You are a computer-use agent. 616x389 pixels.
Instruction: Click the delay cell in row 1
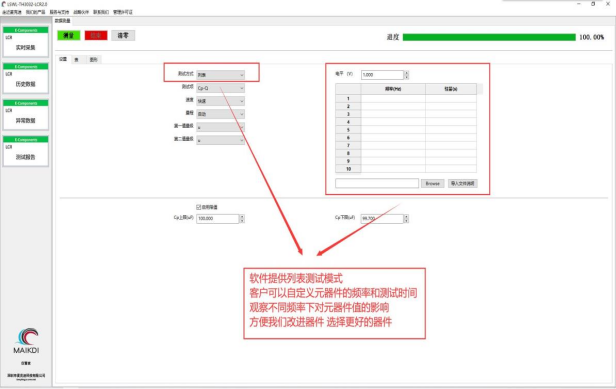tap(451, 99)
